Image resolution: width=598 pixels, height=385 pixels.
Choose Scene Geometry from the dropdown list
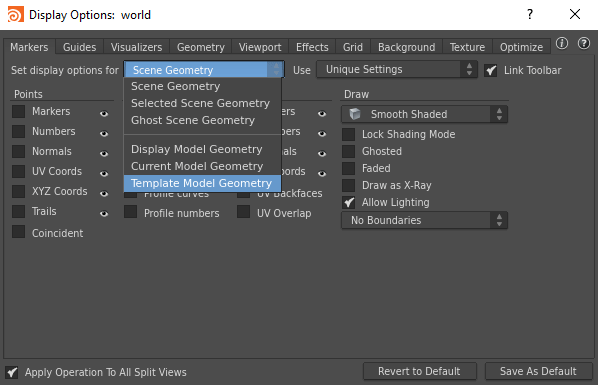[x=203, y=86]
